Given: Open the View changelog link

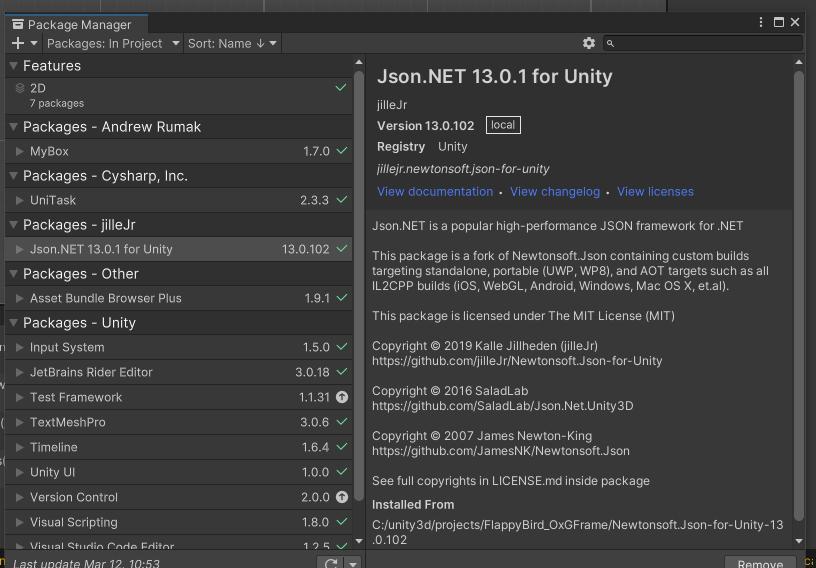Looking at the screenshot, I should (555, 192).
